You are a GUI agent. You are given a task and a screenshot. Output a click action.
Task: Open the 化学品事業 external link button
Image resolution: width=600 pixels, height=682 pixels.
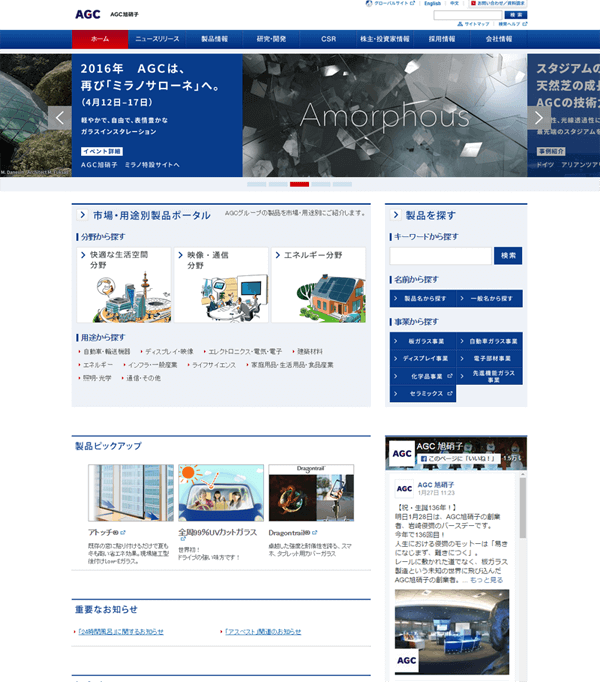click(x=423, y=376)
